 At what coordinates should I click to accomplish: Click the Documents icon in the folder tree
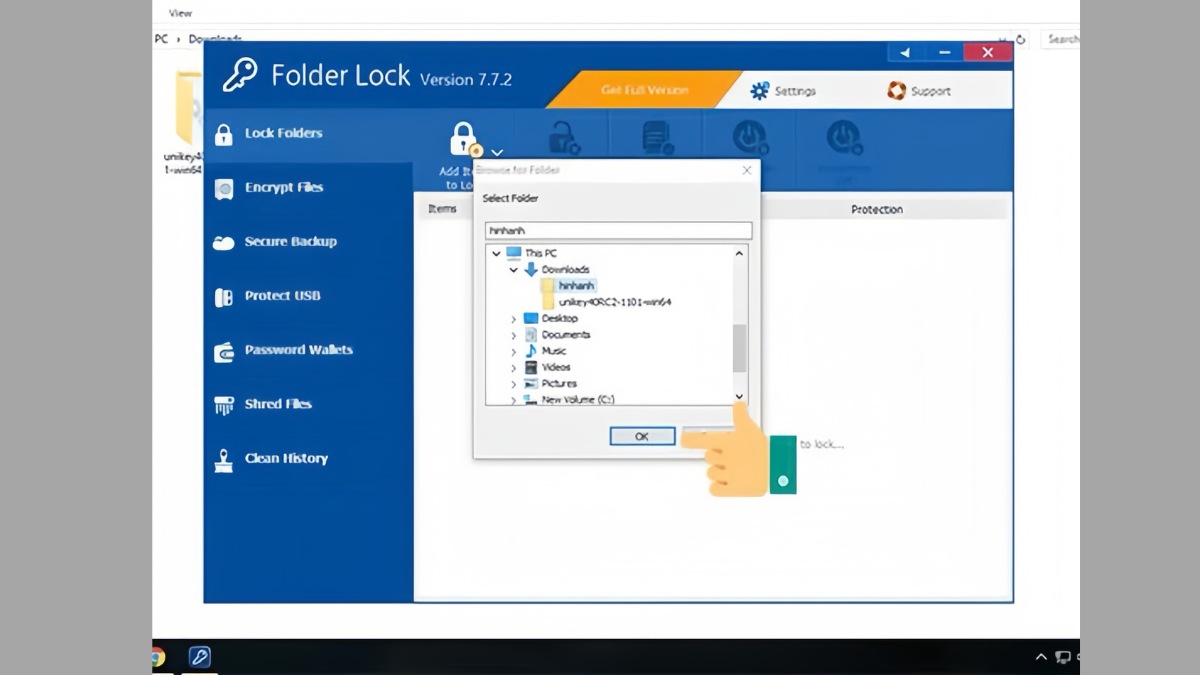pos(531,335)
